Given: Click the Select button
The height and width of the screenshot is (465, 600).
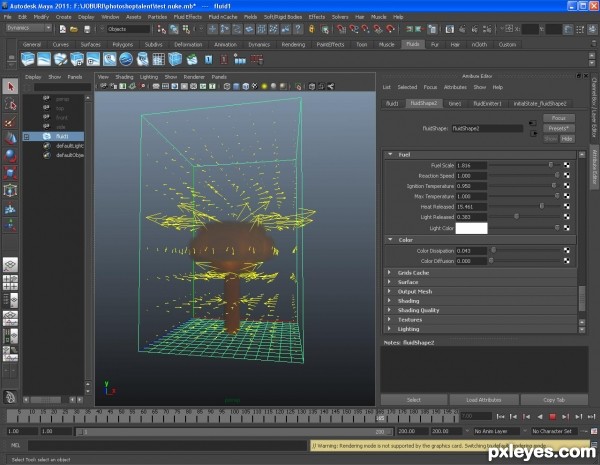Looking at the screenshot, I should (x=414, y=400).
